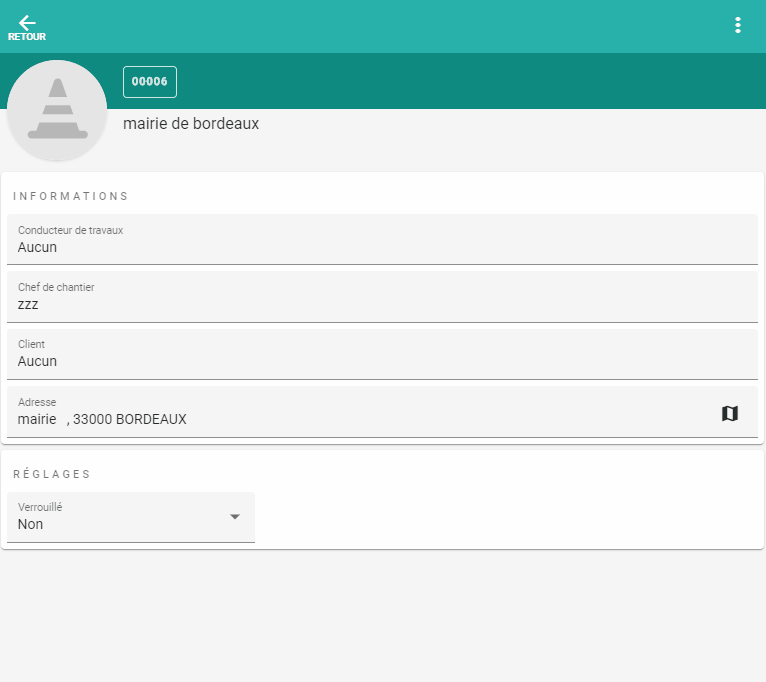Click the INFORMATIONS section header
This screenshot has width=766, height=682.
(71, 196)
